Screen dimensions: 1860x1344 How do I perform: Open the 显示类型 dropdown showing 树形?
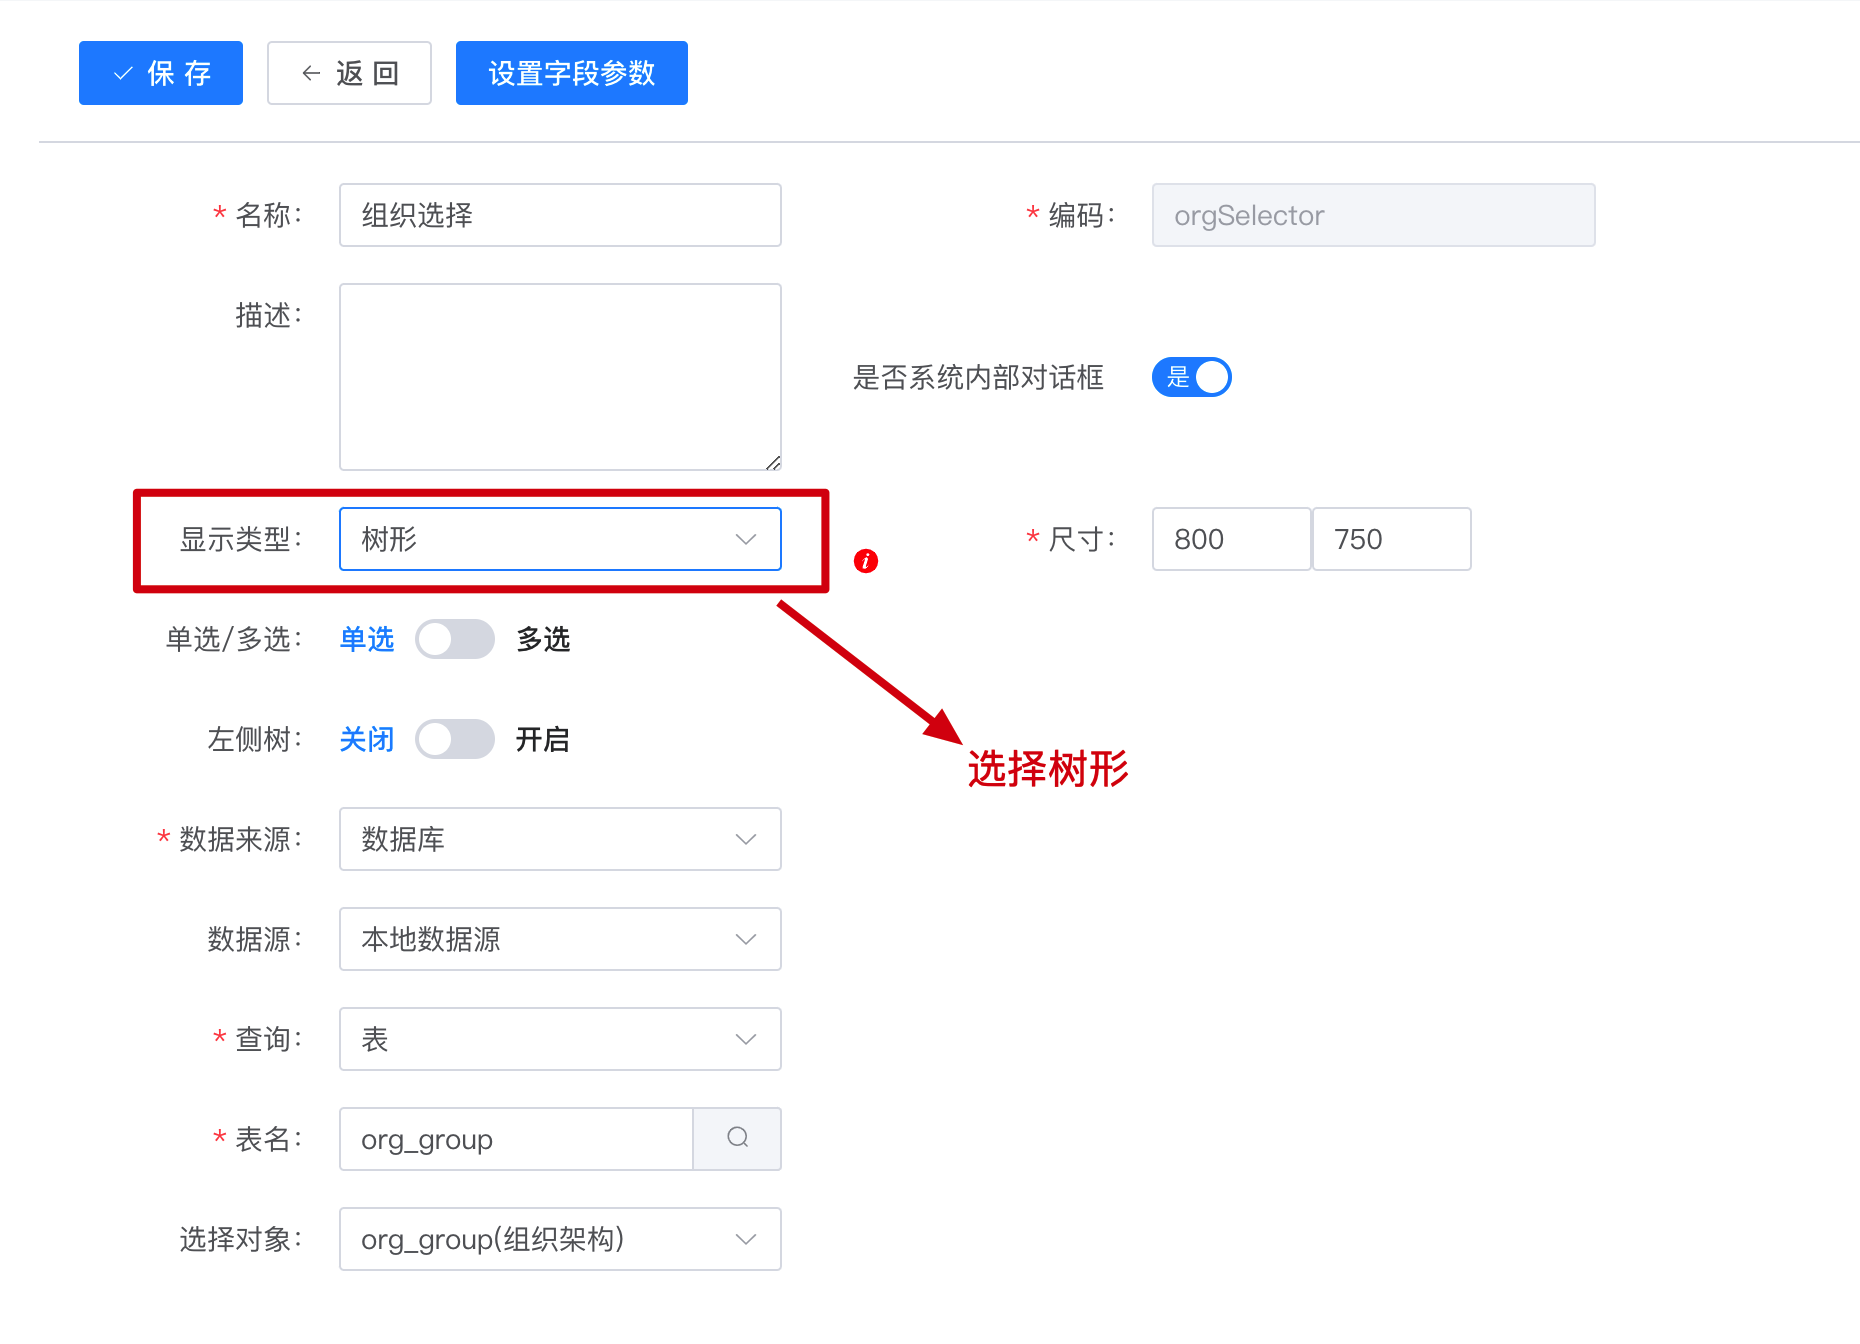560,539
